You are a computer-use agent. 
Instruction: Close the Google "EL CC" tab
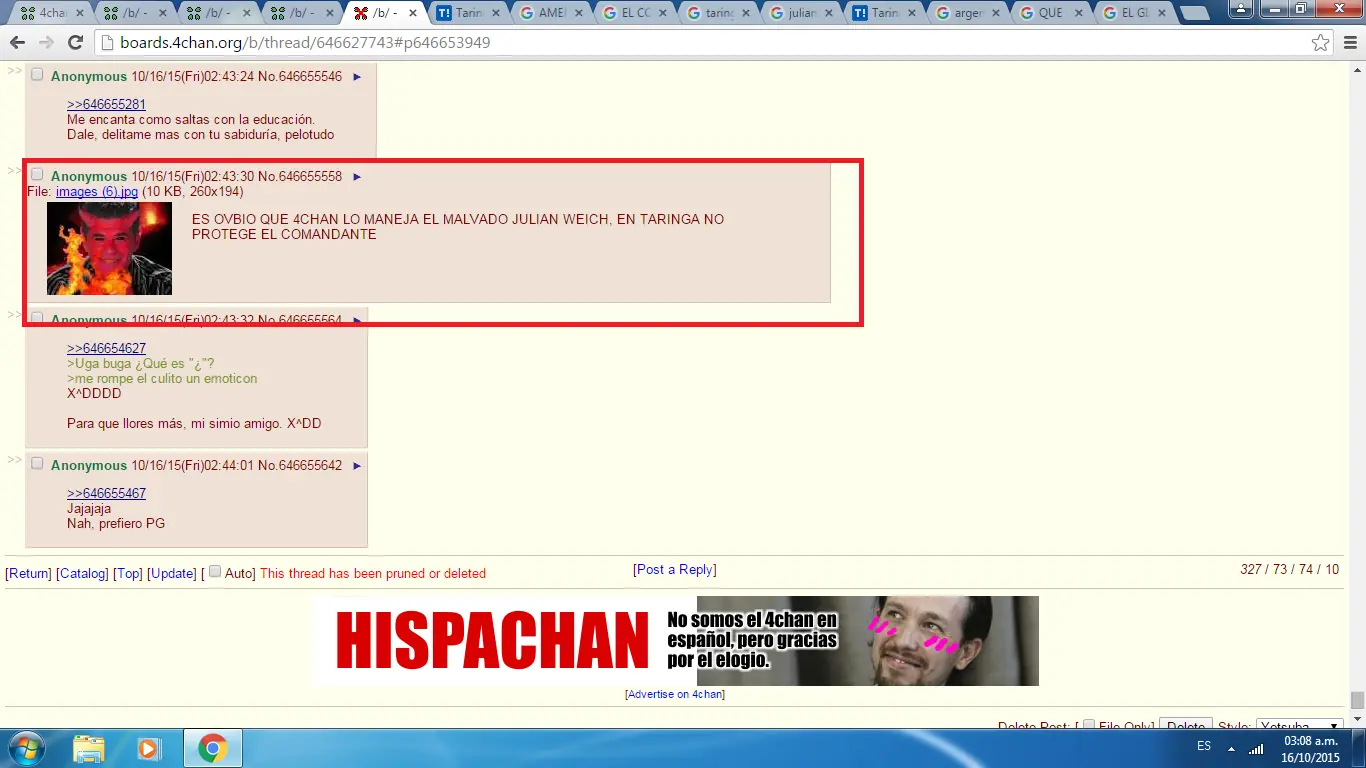point(662,13)
